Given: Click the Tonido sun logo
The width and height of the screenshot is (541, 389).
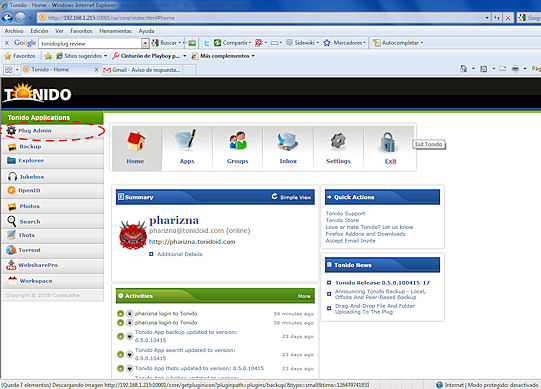Looking at the screenshot, I should point(37,94).
